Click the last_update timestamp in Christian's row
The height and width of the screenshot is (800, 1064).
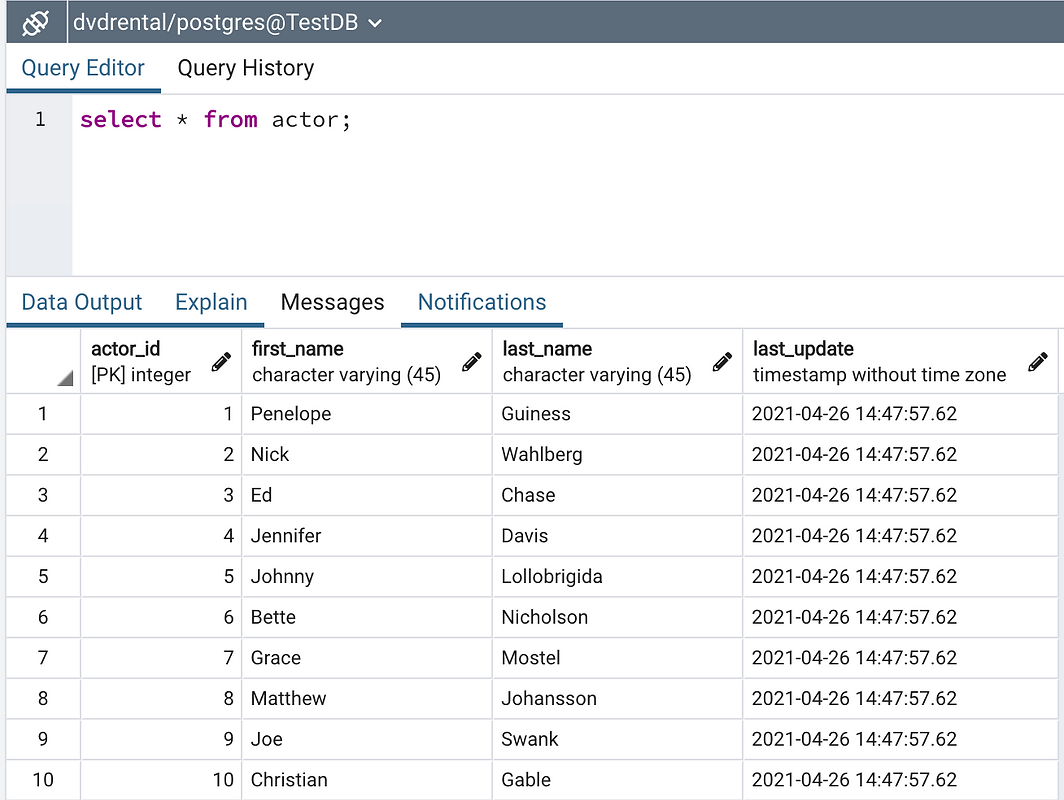coord(900,780)
